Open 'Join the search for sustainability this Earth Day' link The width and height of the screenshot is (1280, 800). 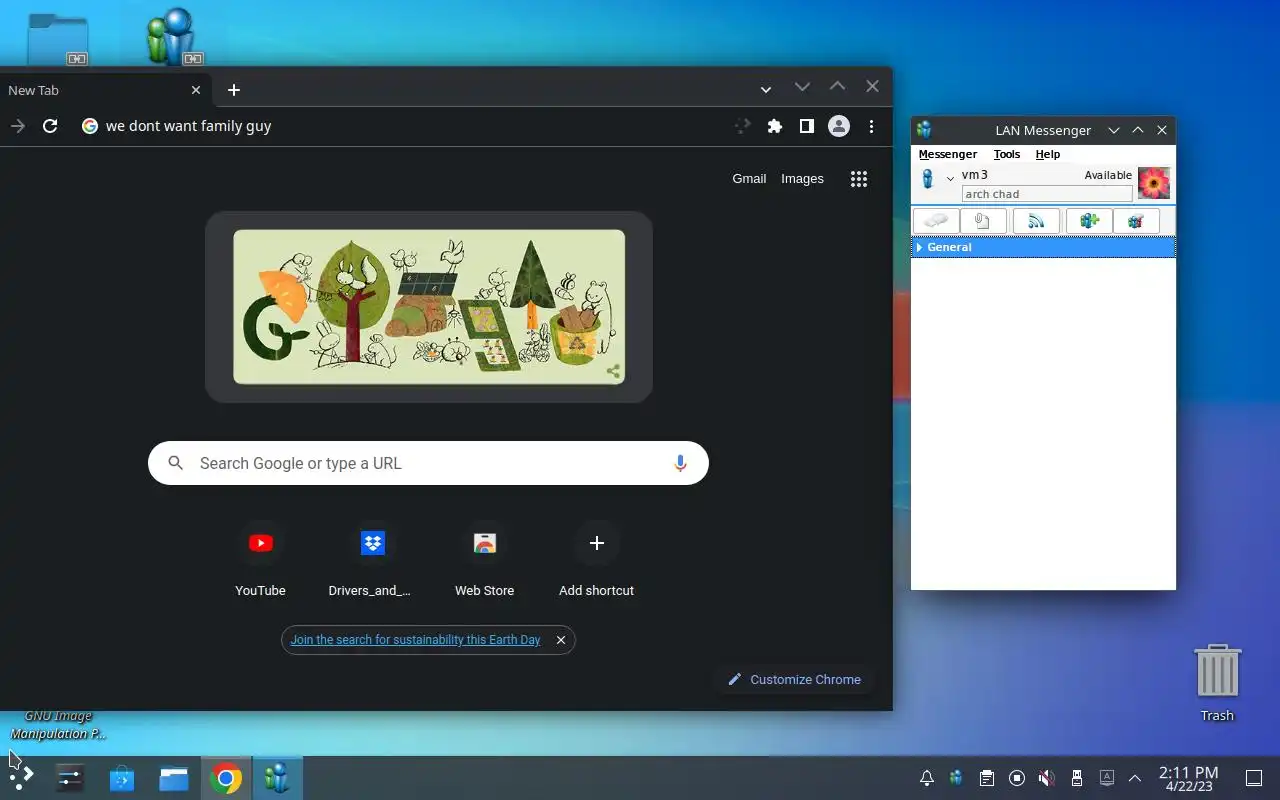415,640
